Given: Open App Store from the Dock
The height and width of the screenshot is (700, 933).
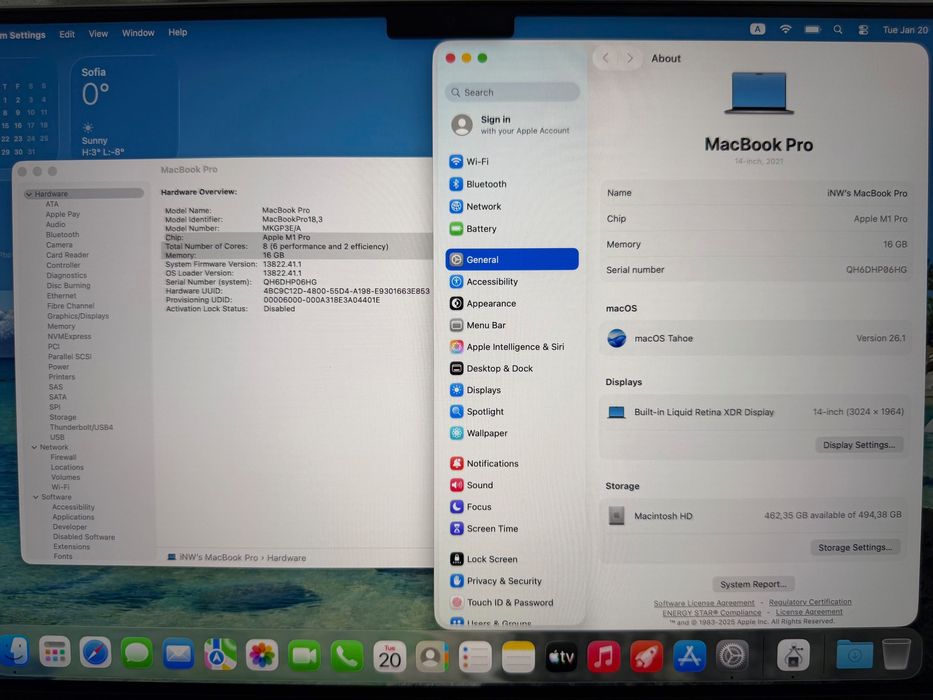Looking at the screenshot, I should pyautogui.click(x=689, y=657).
